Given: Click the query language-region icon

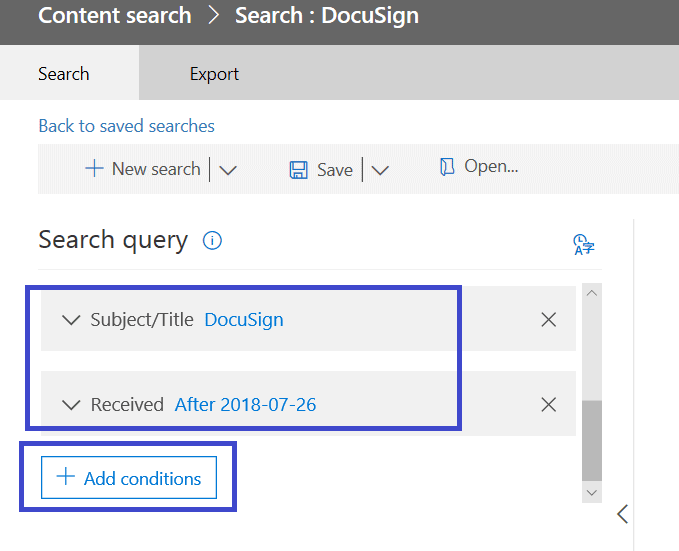Looking at the screenshot, I should [584, 245].
